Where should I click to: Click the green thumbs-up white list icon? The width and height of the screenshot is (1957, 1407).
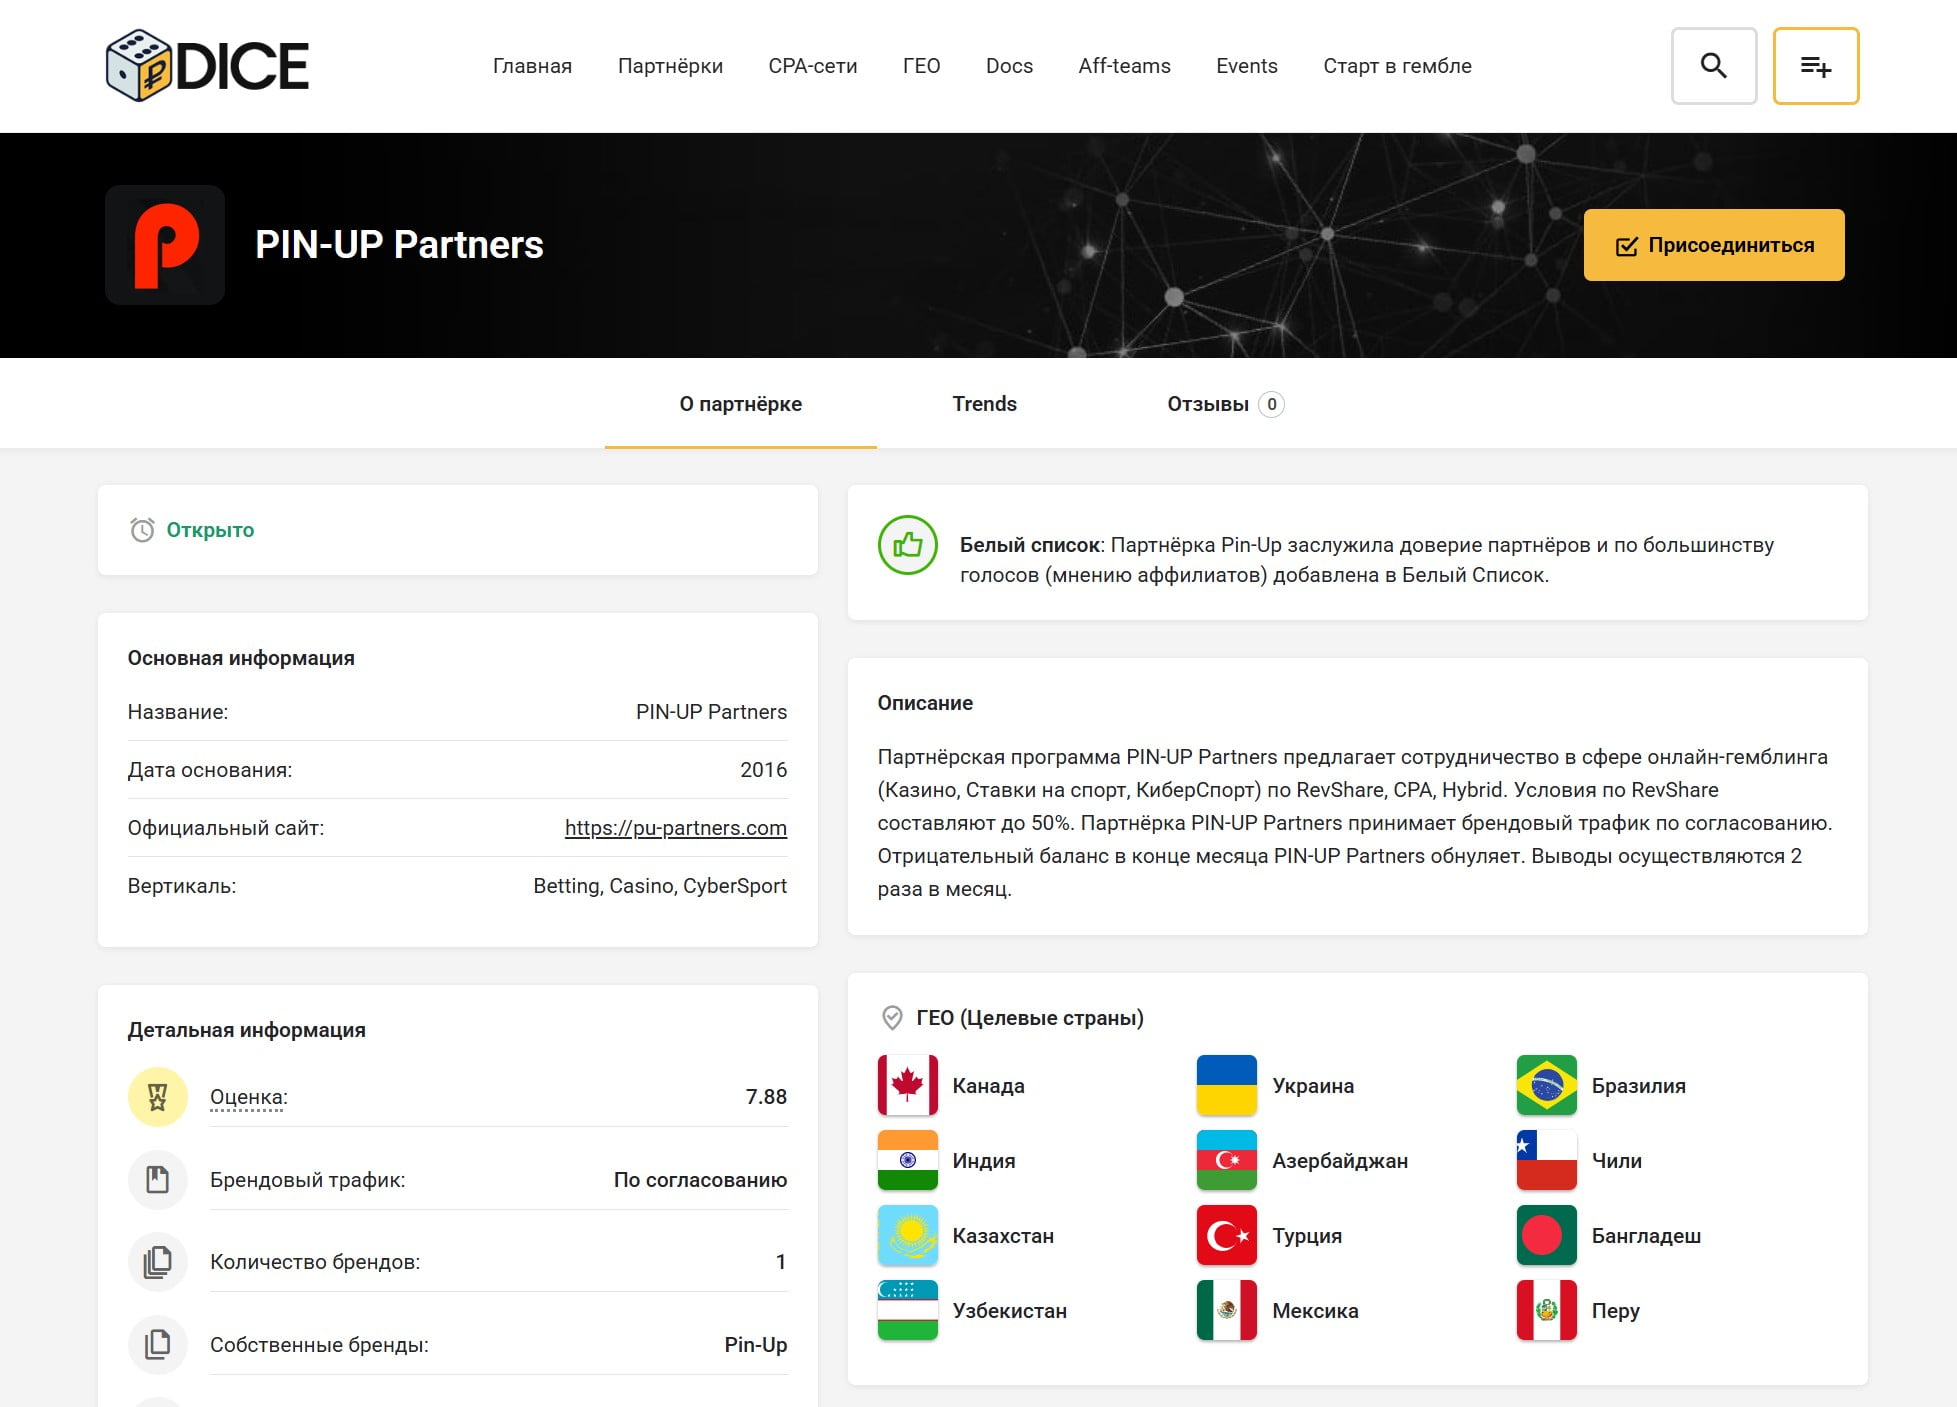click(x=908, y=545)
